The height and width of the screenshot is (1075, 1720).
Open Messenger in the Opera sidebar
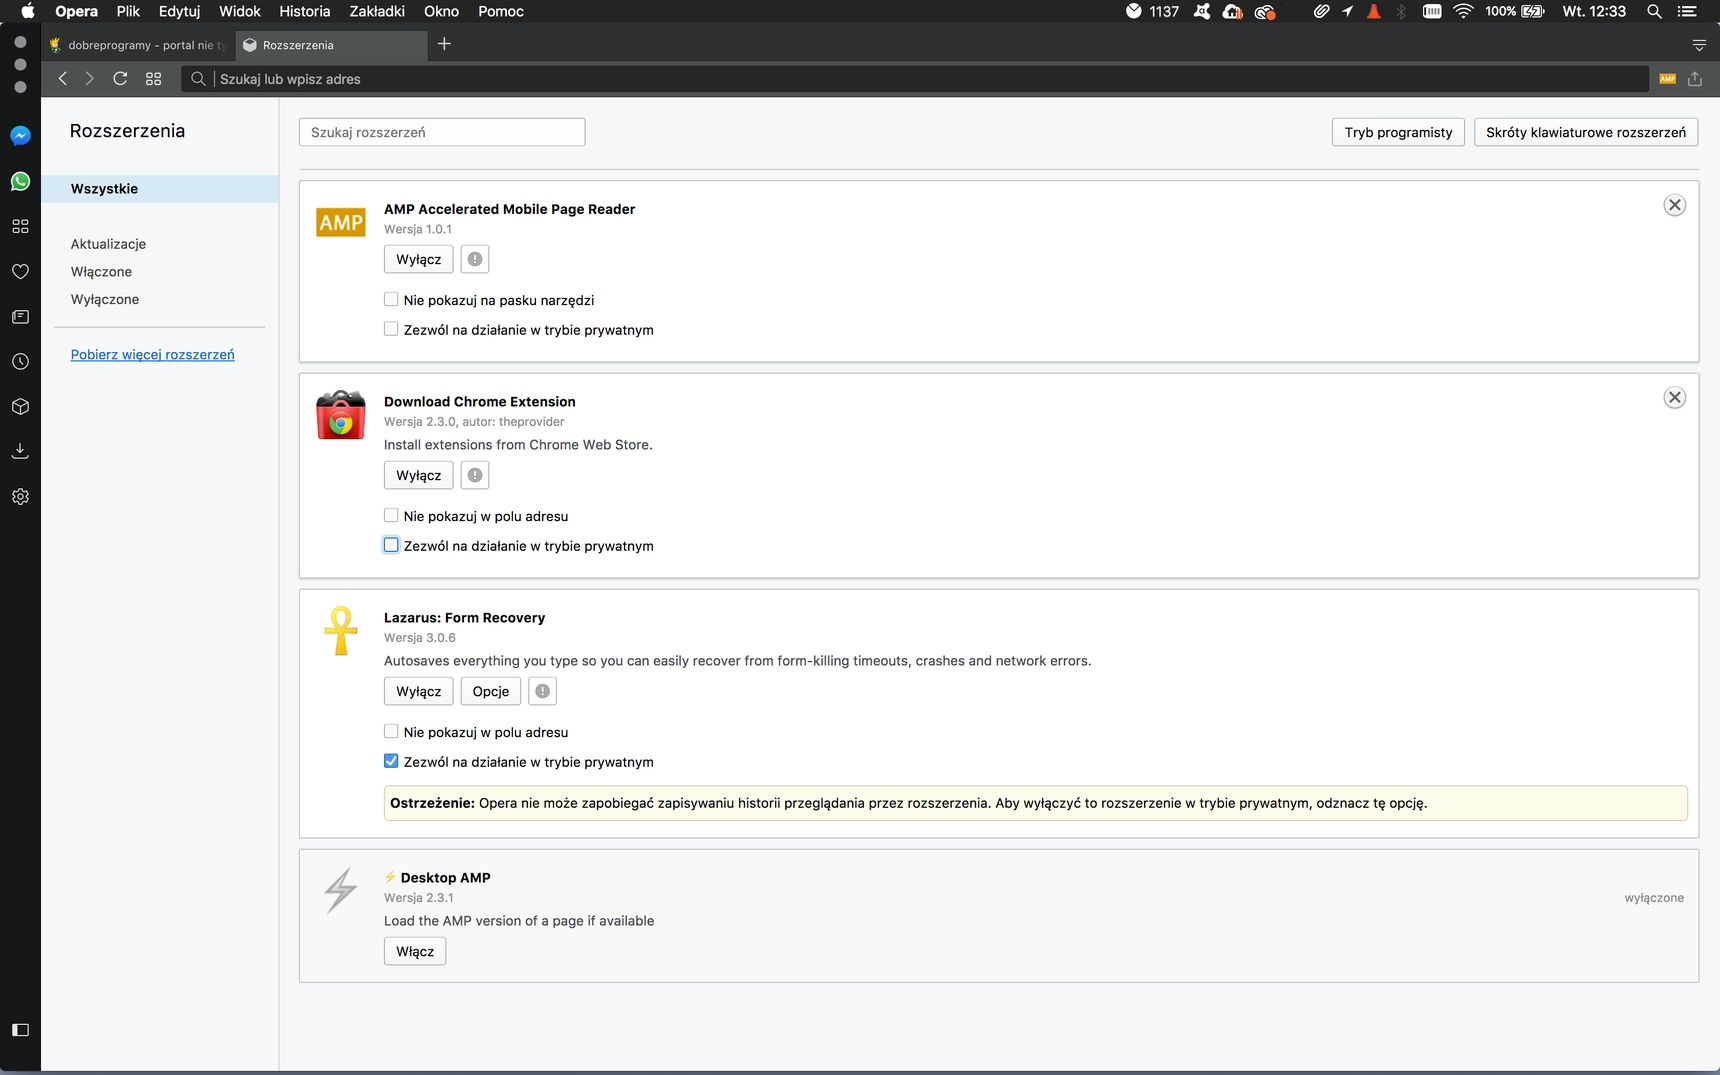click(20, 136)
